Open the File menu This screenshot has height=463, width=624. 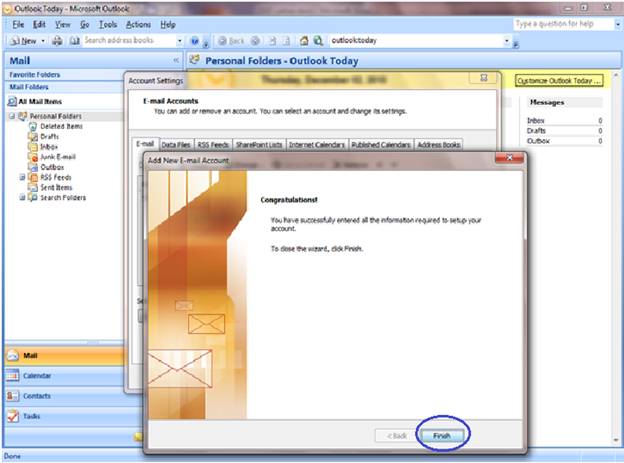pyautogui.click(x=18, y=24)
